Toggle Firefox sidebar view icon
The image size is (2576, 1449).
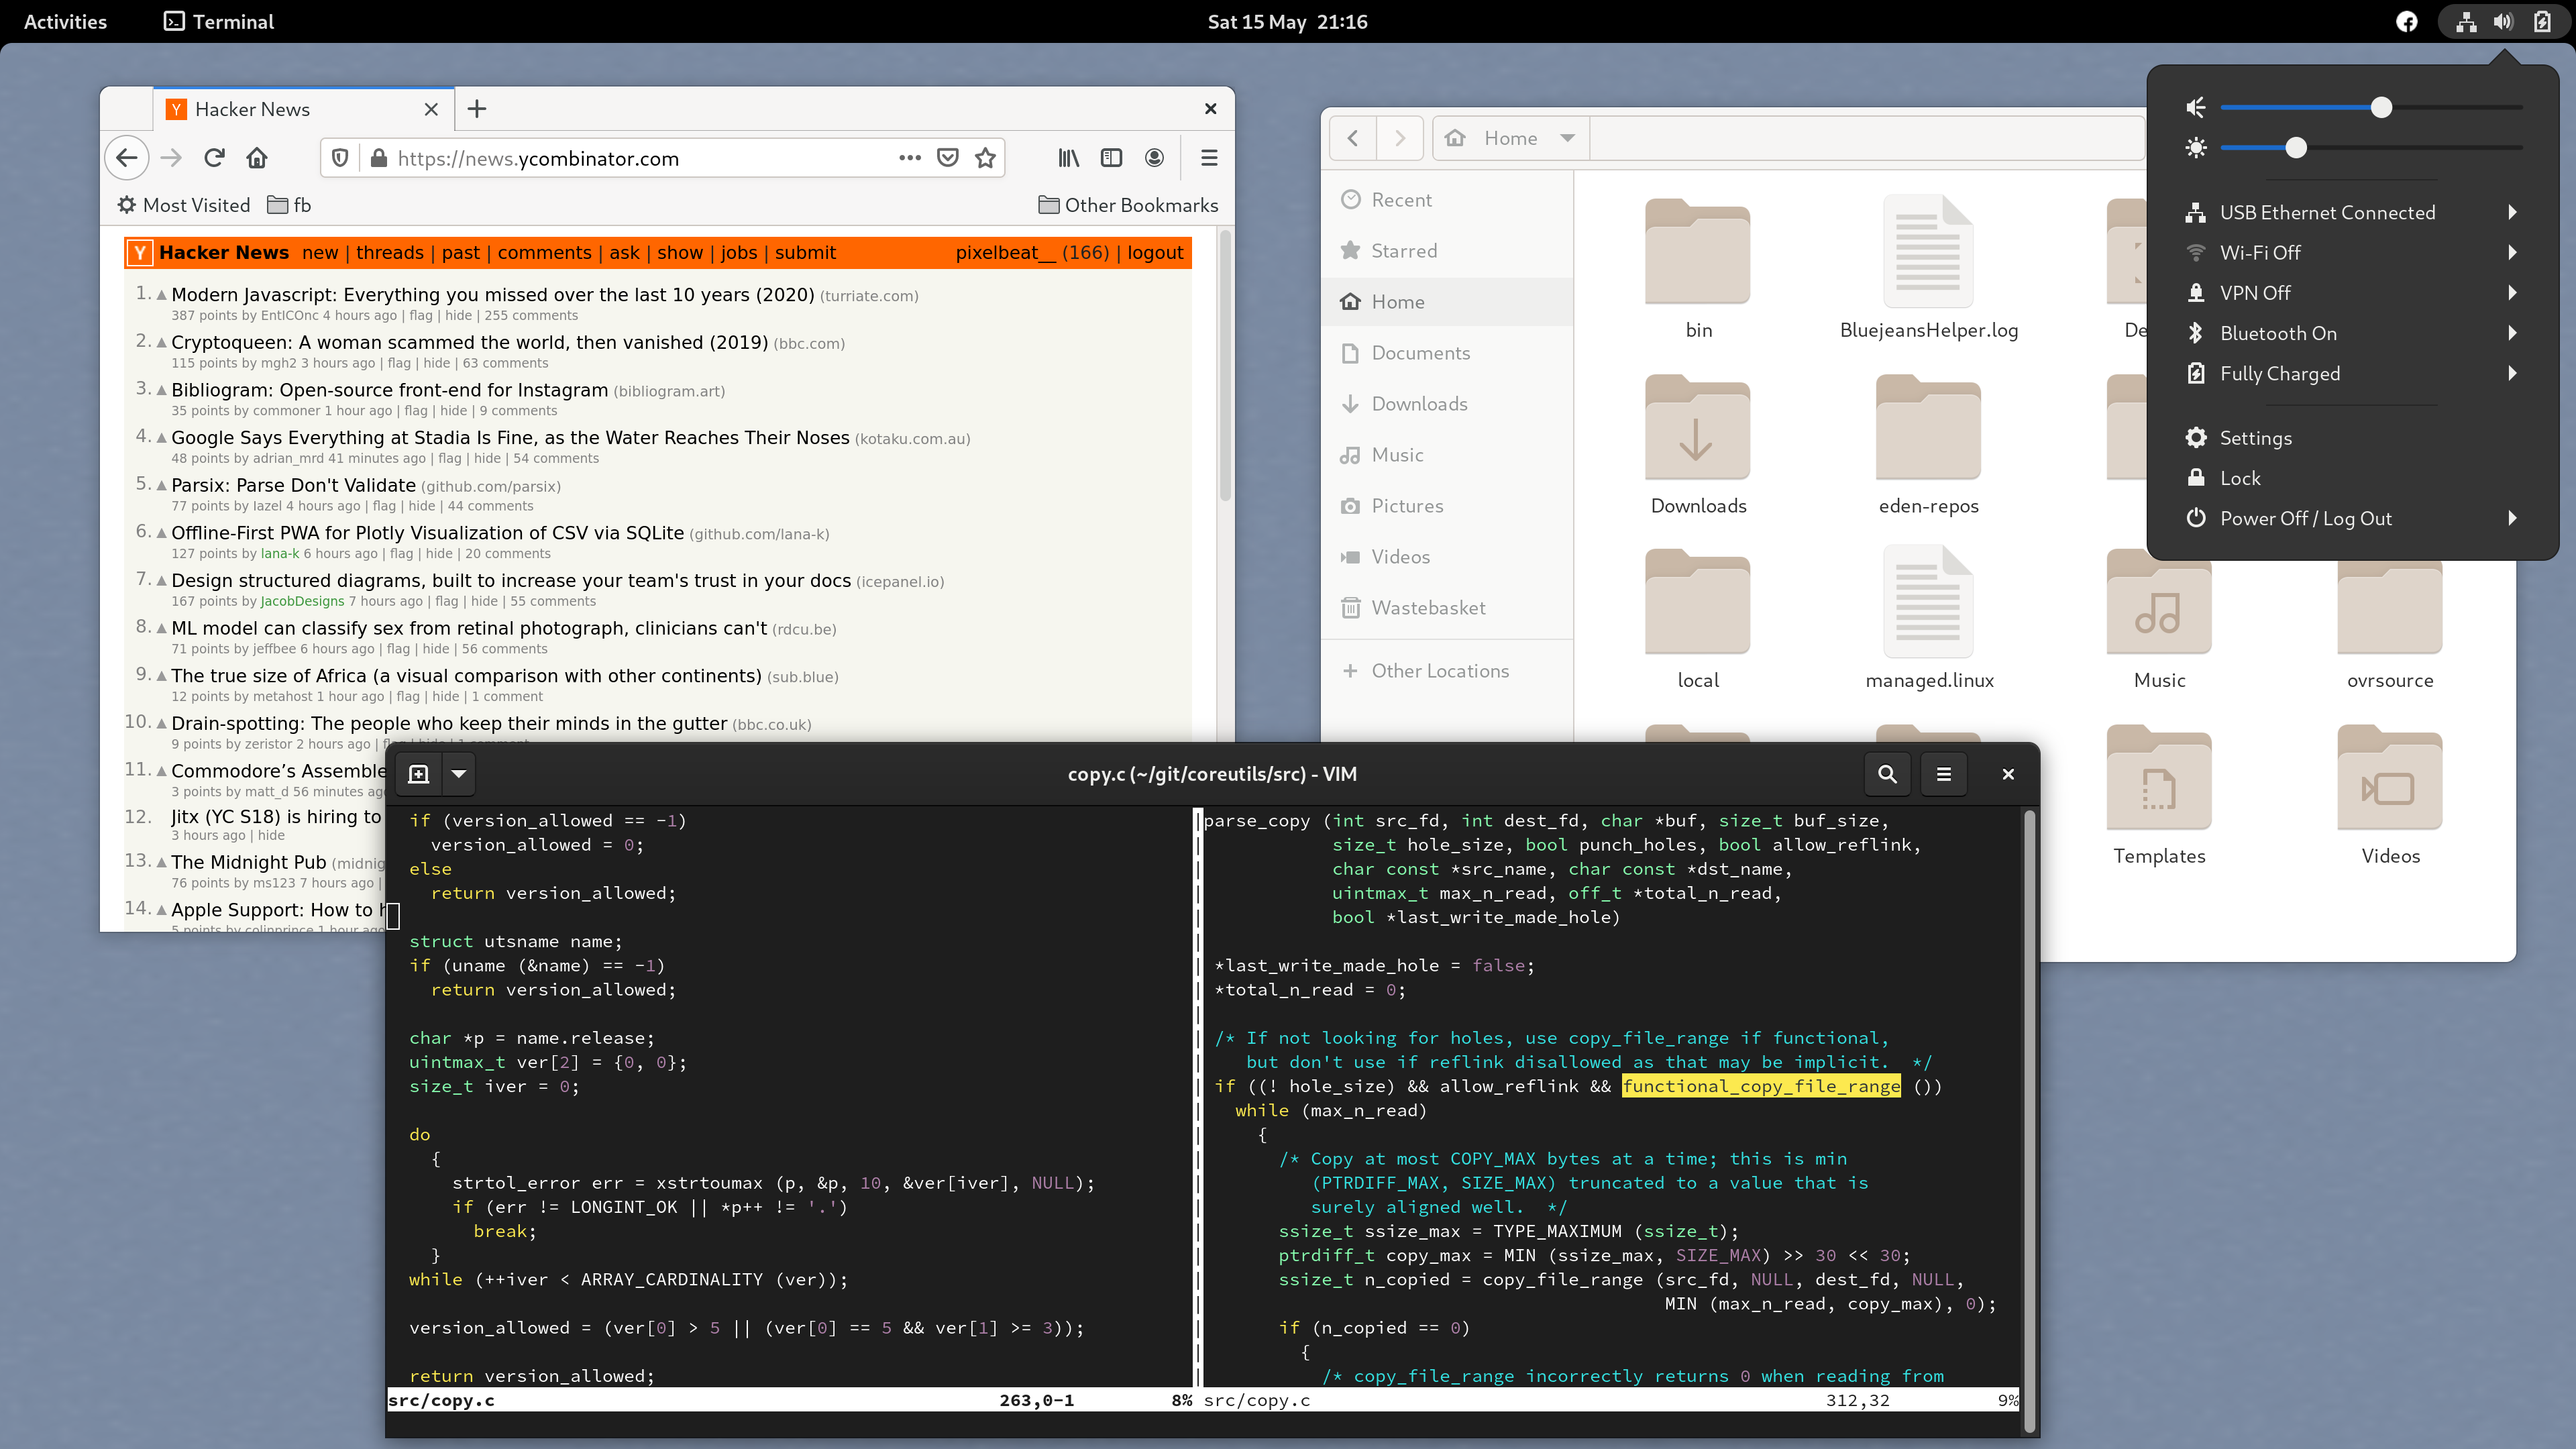point(1111,158)
